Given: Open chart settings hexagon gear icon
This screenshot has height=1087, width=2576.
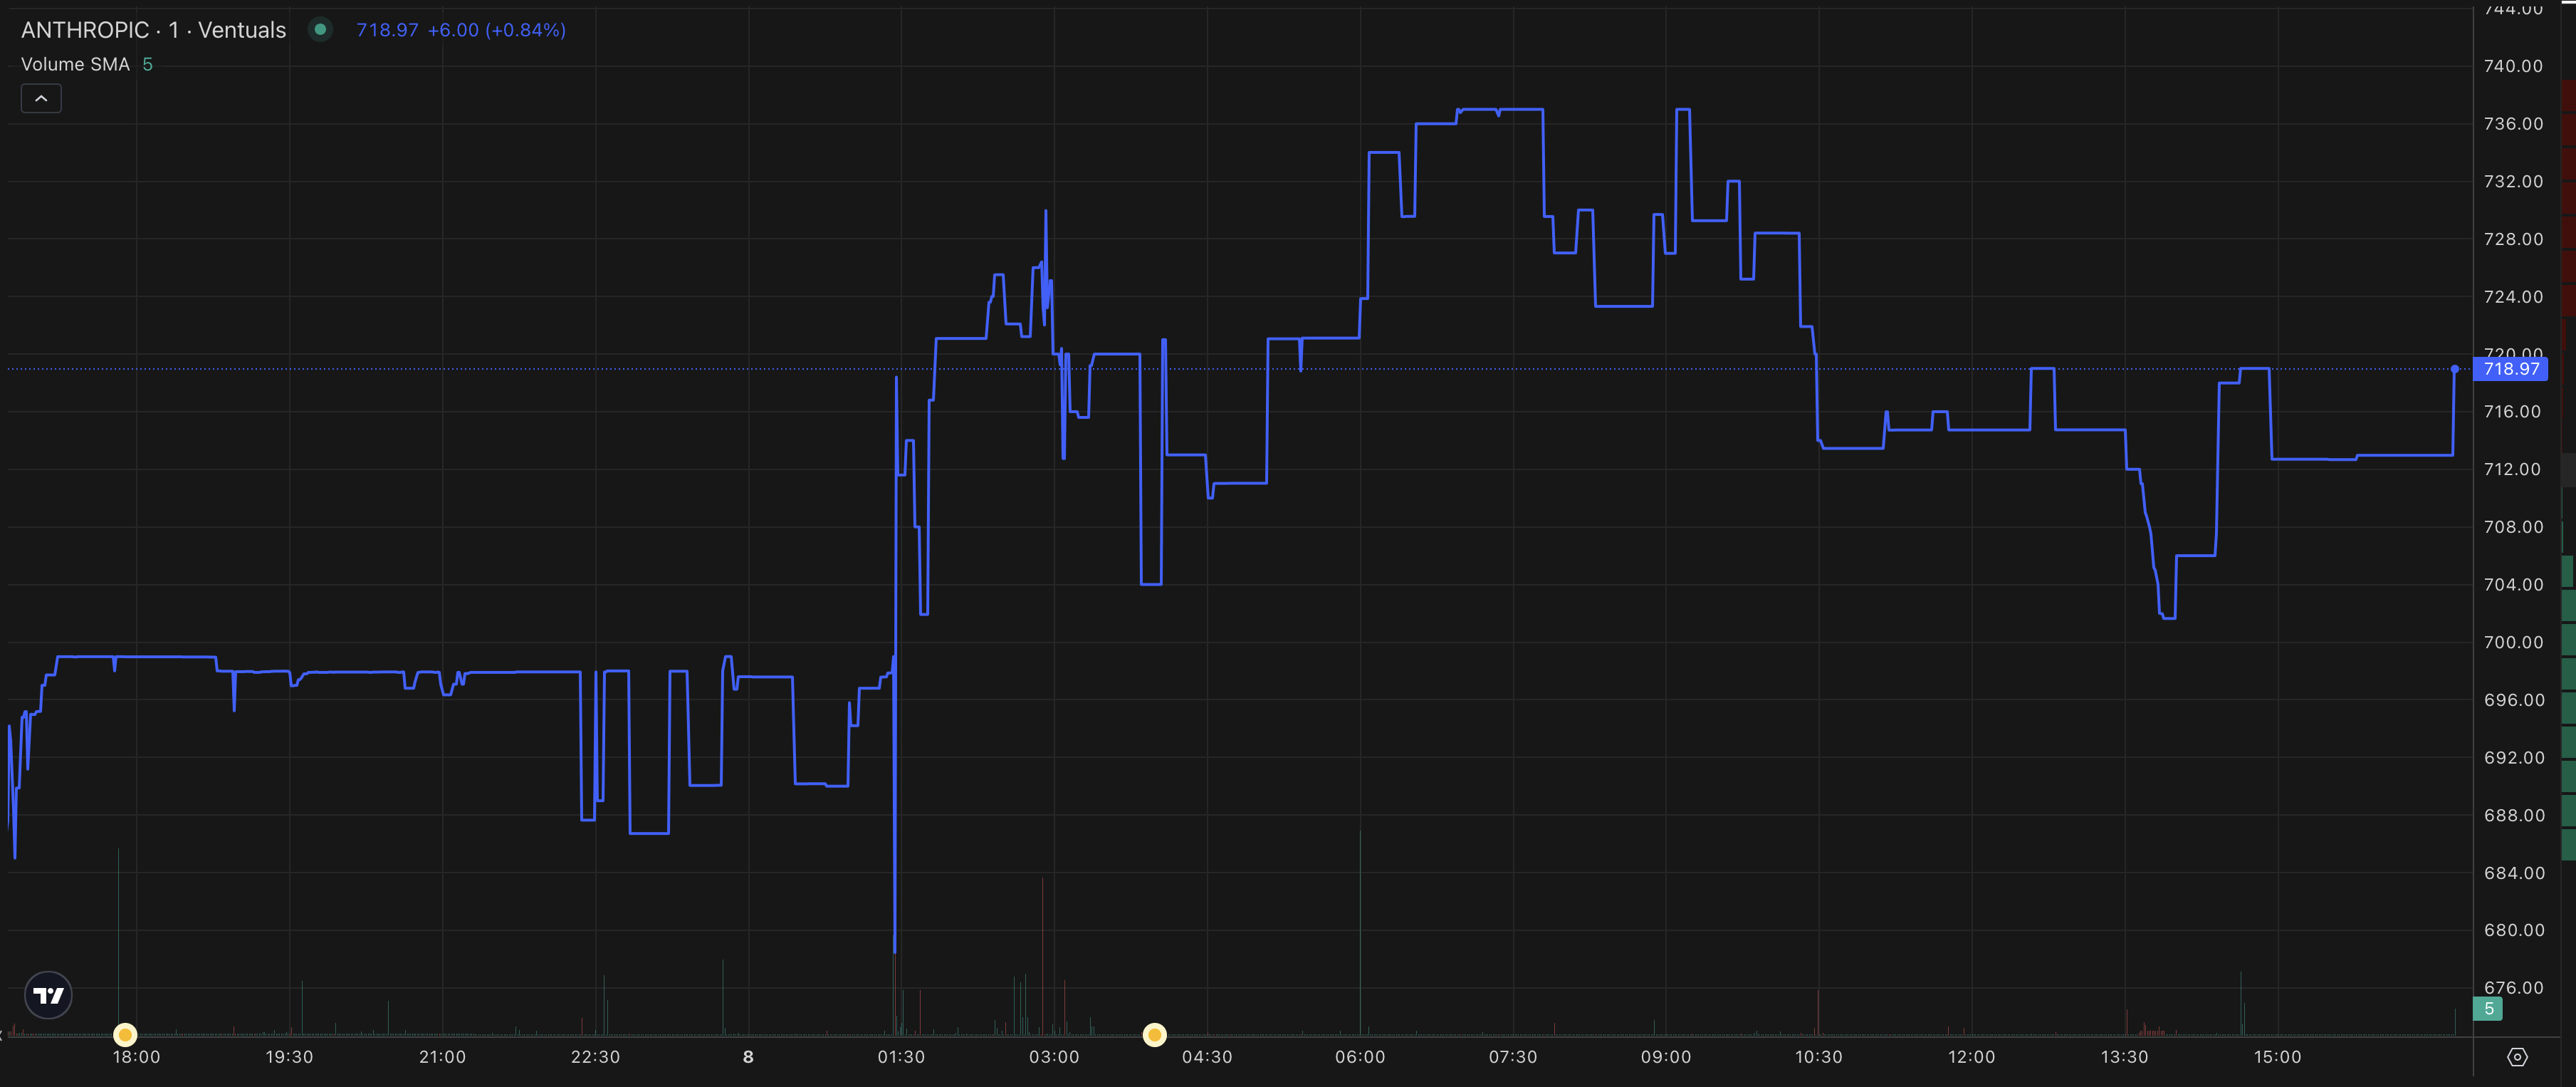Looking at the screenshot, I should click(x=2517, y=1057).
